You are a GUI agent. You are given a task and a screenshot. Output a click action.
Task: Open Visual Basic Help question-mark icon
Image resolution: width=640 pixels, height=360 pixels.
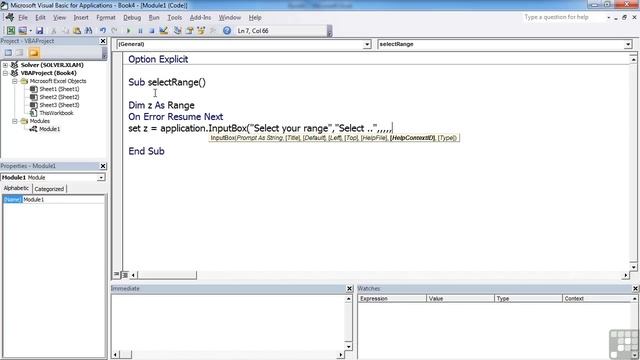227,31
